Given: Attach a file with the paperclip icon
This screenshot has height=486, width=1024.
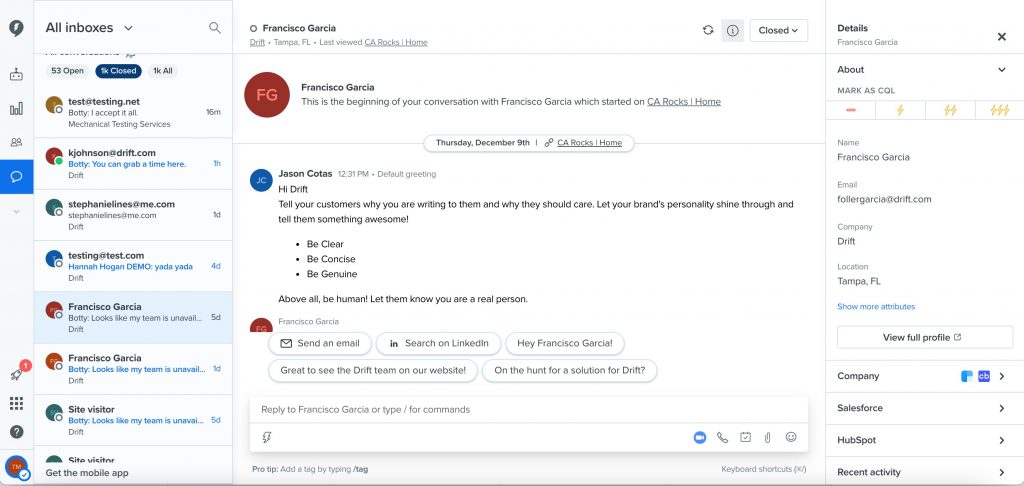Looking at the screenshot, I should (x=767, y=437).
